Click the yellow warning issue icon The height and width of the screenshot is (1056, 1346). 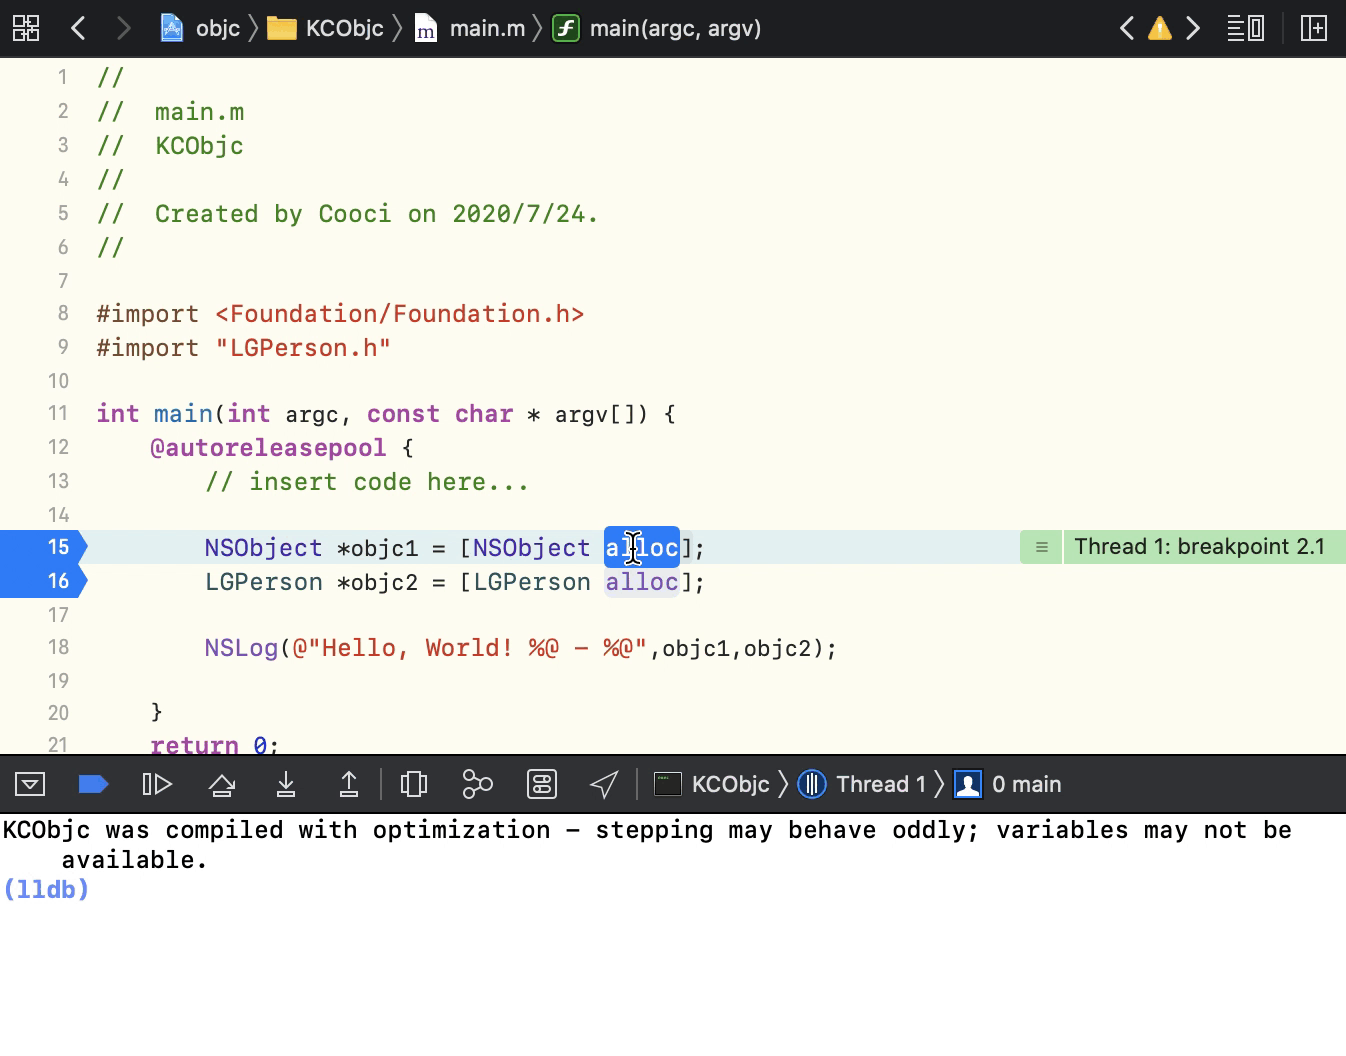tap(1160, 28)
